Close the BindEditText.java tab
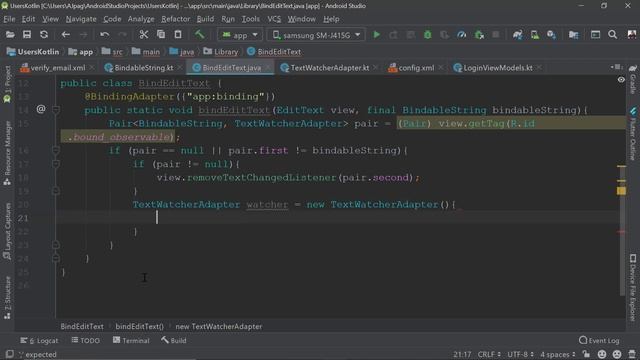 (268, 68)
